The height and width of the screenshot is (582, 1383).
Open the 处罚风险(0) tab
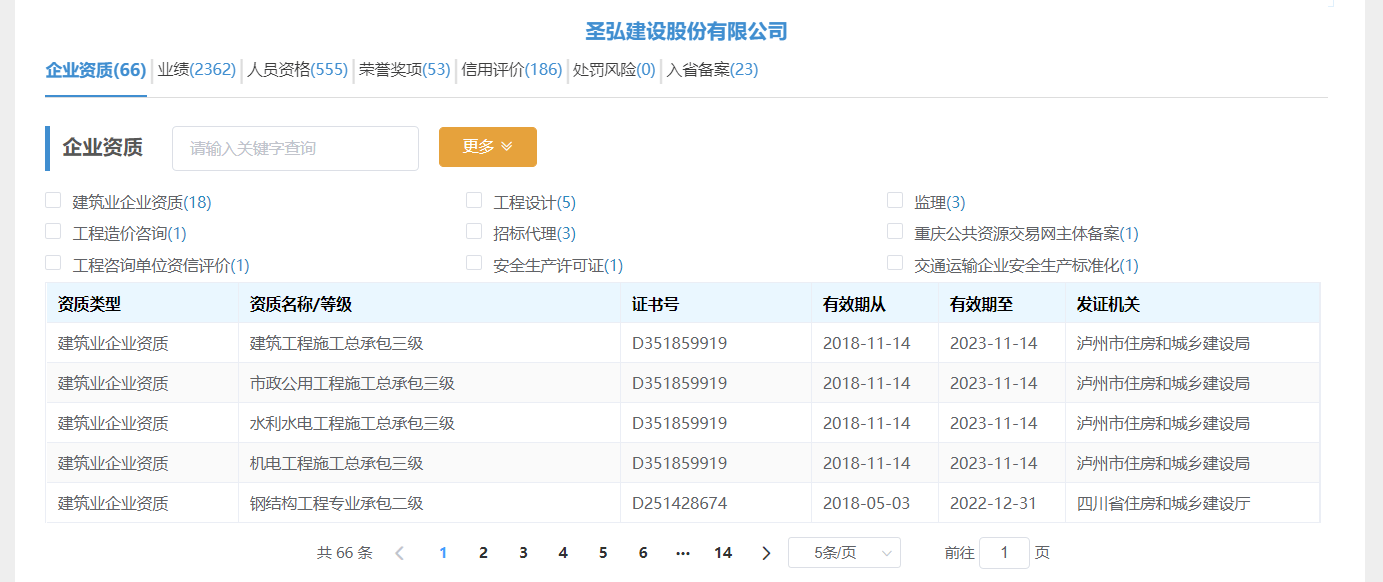614,70
